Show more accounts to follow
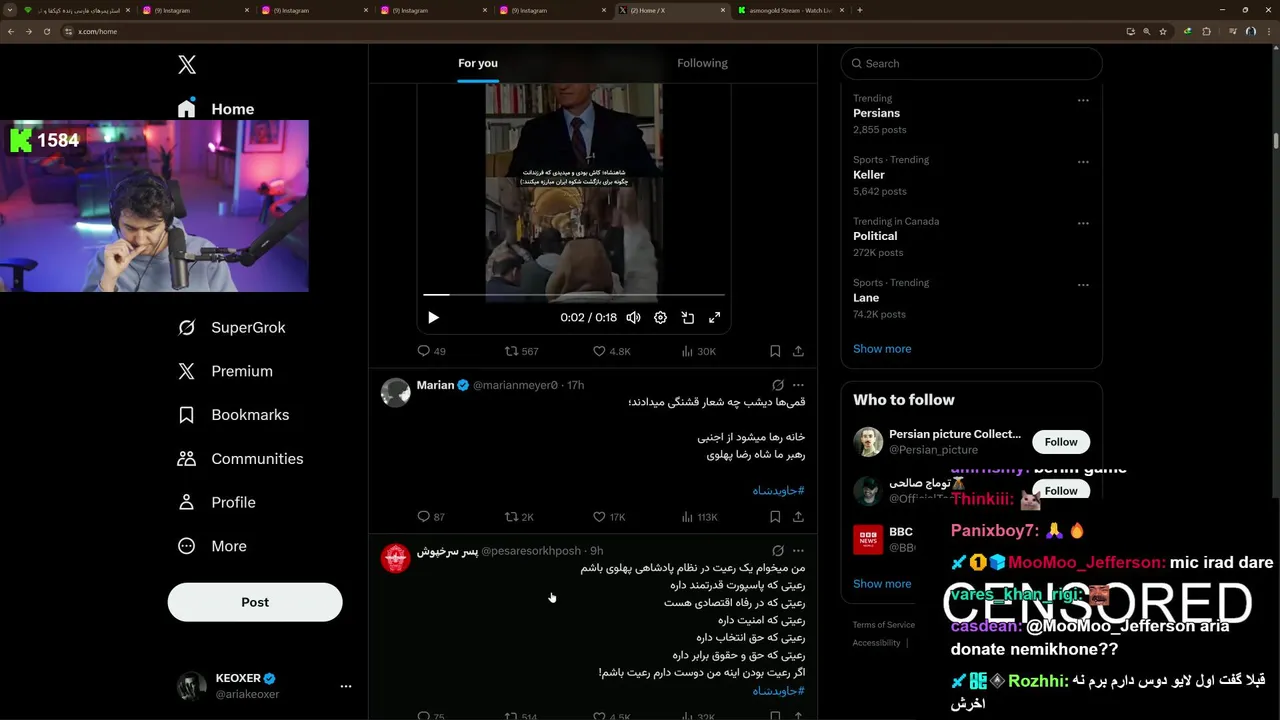This screenshot has height=720, width=1280. [882, 584]
